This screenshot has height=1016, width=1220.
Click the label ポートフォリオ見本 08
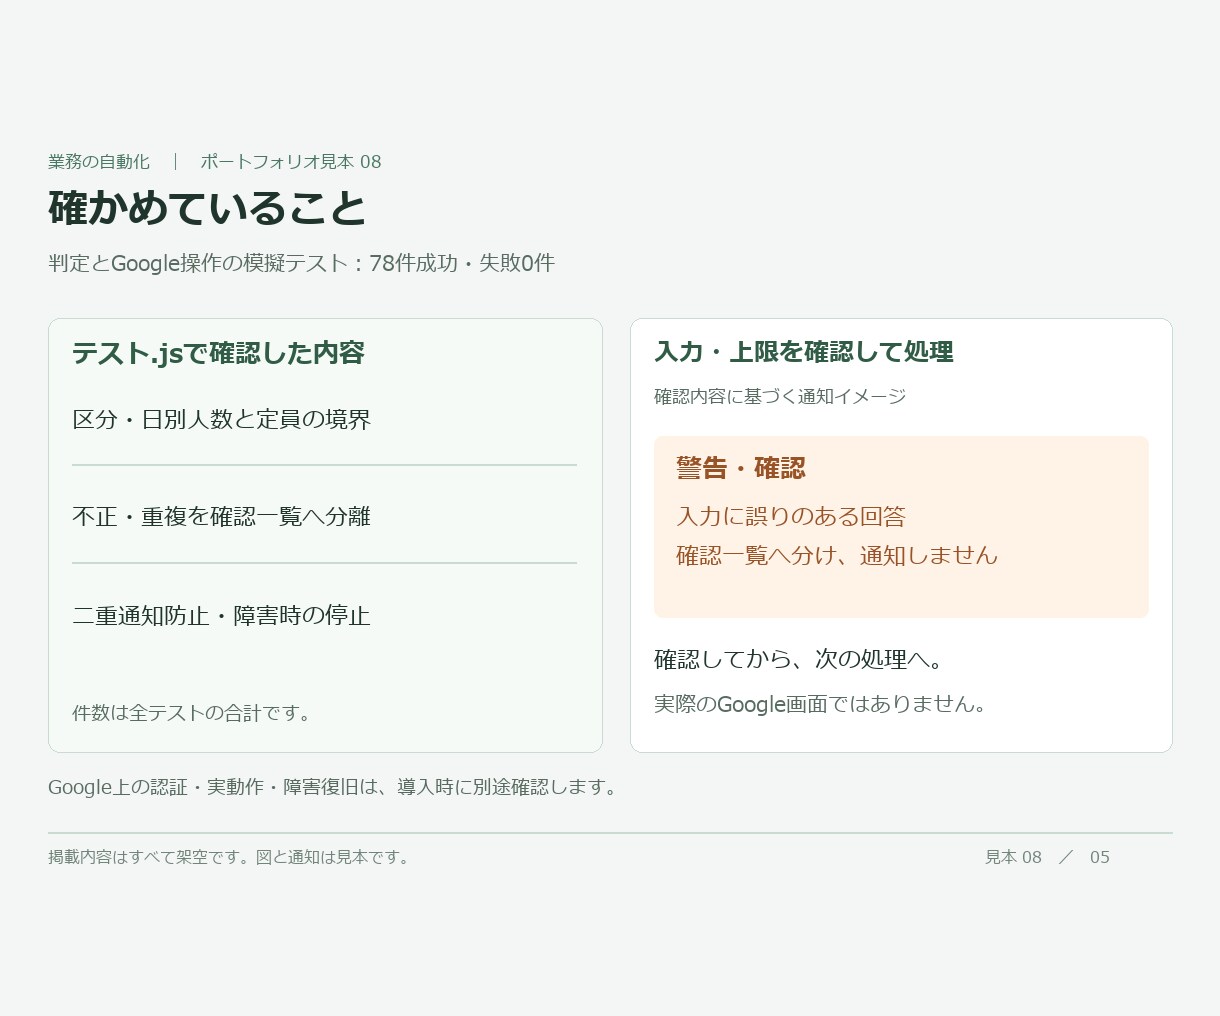(291, 162)
